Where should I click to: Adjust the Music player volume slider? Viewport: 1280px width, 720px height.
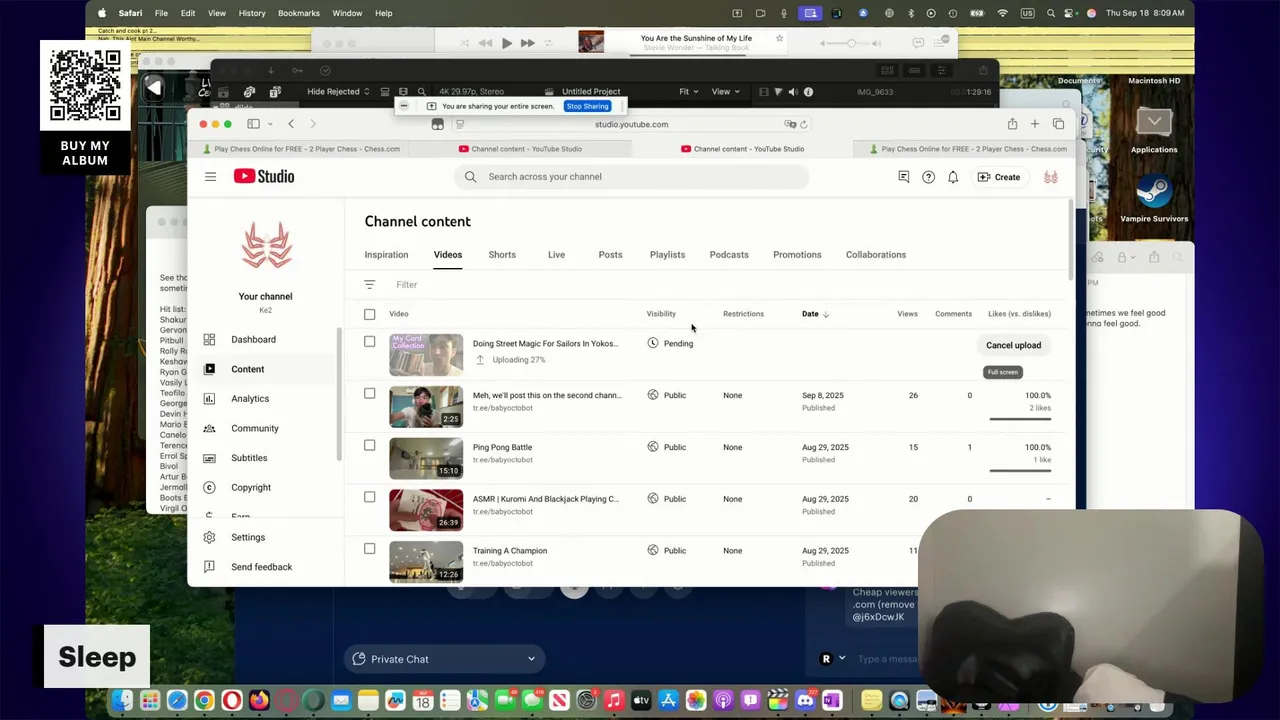click(x=851, y=43)
